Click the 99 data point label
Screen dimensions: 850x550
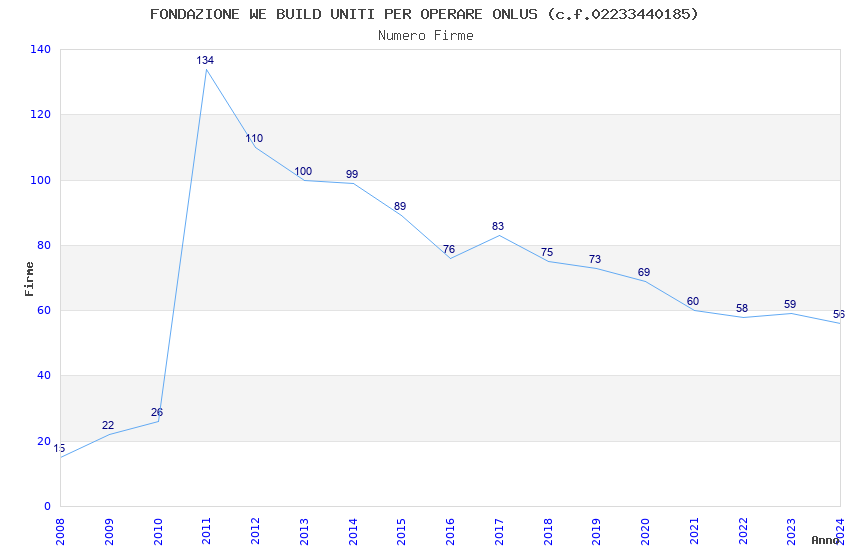pos(352,174)
